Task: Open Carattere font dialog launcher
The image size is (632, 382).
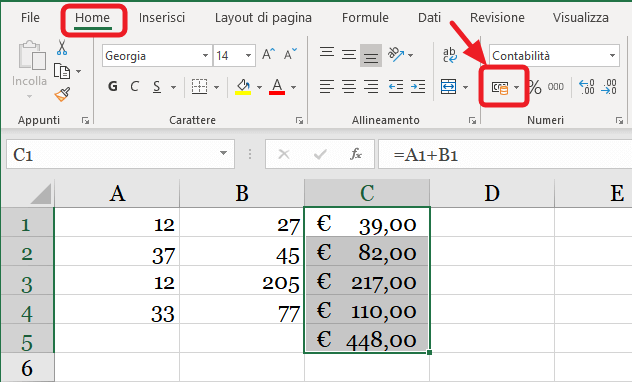Action: click(x=299, y=120)
